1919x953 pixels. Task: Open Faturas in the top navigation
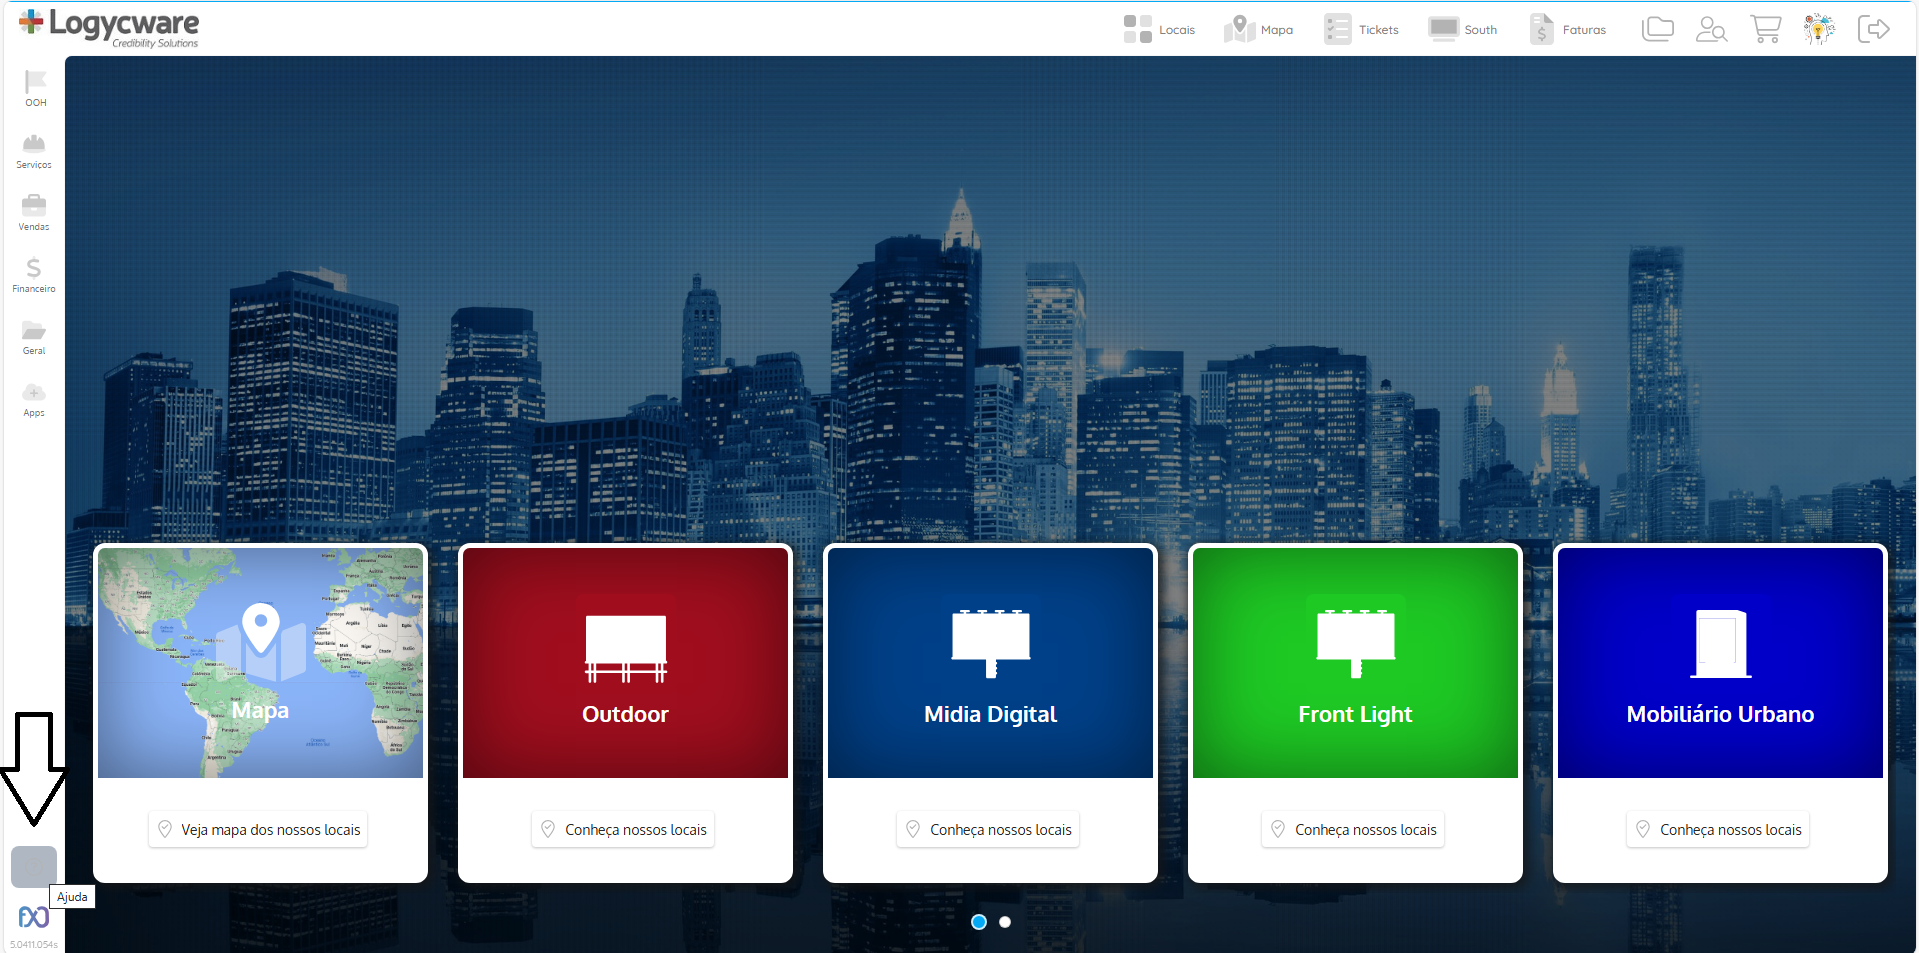(x=1568, y=30)
